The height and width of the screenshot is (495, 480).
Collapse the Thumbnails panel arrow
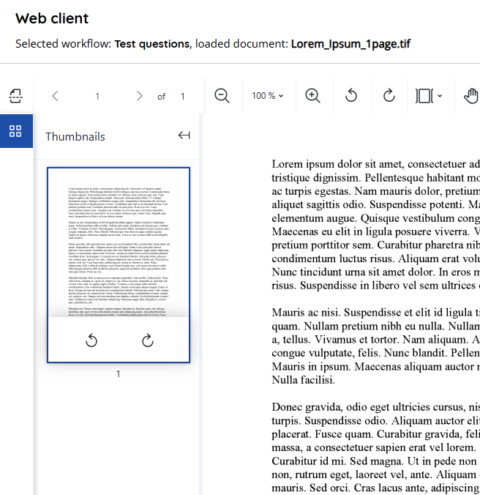184,135
